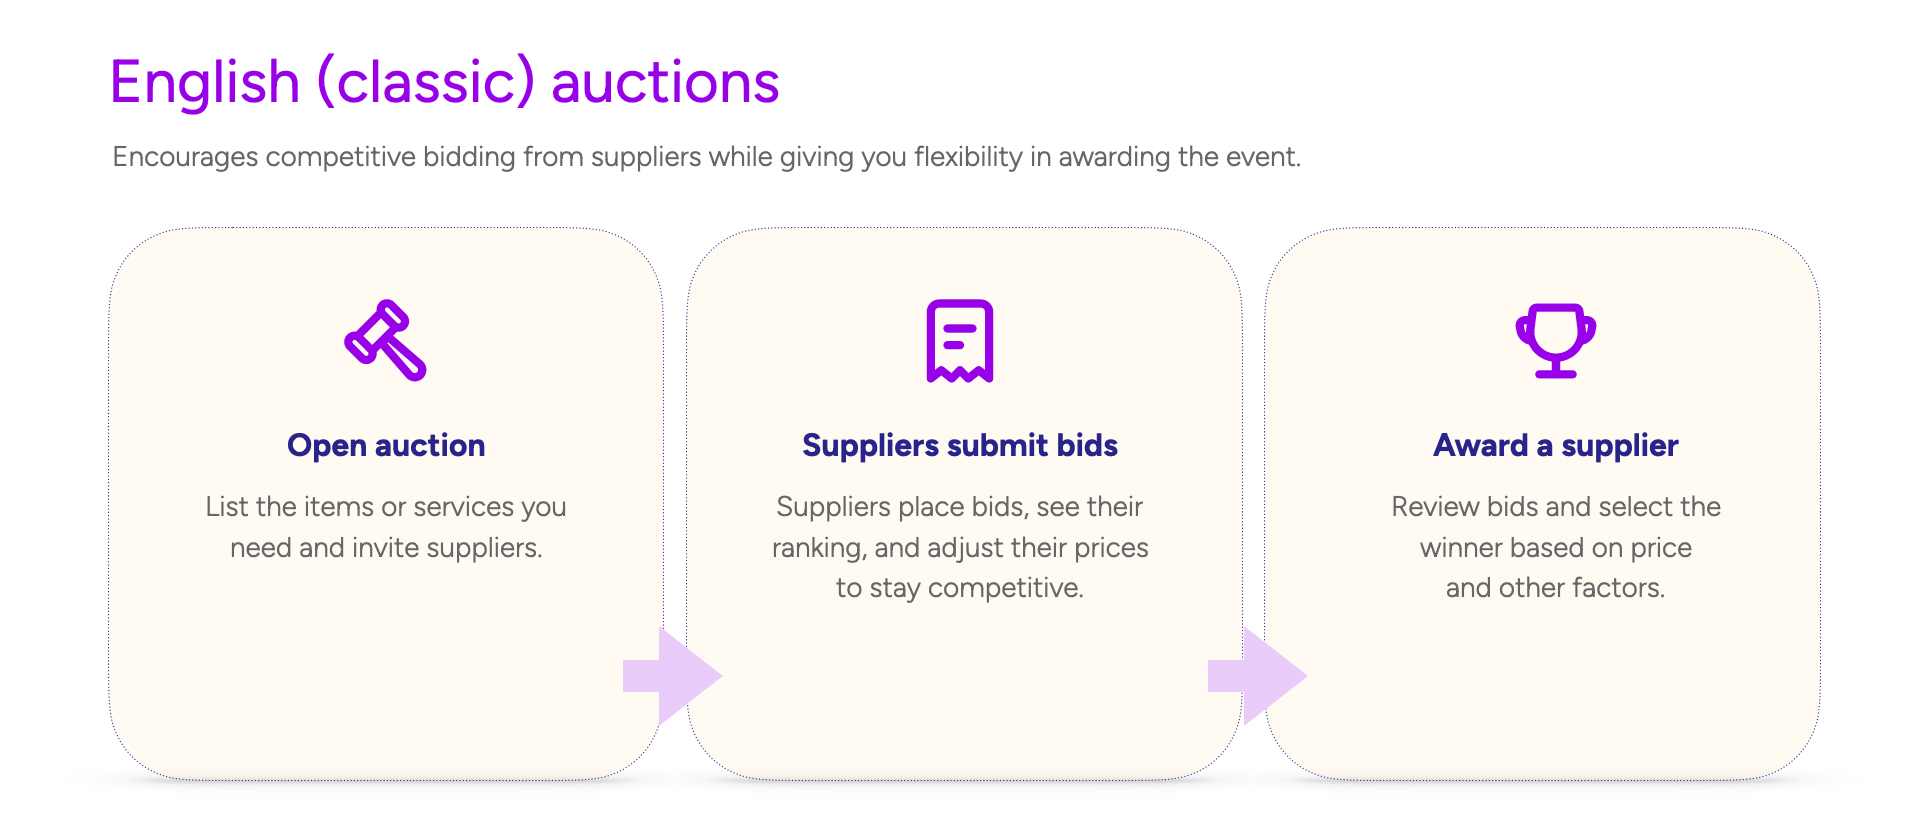
Task: Click the arrow between Open auction and Suppliers cards
Action: coord(672,676)
